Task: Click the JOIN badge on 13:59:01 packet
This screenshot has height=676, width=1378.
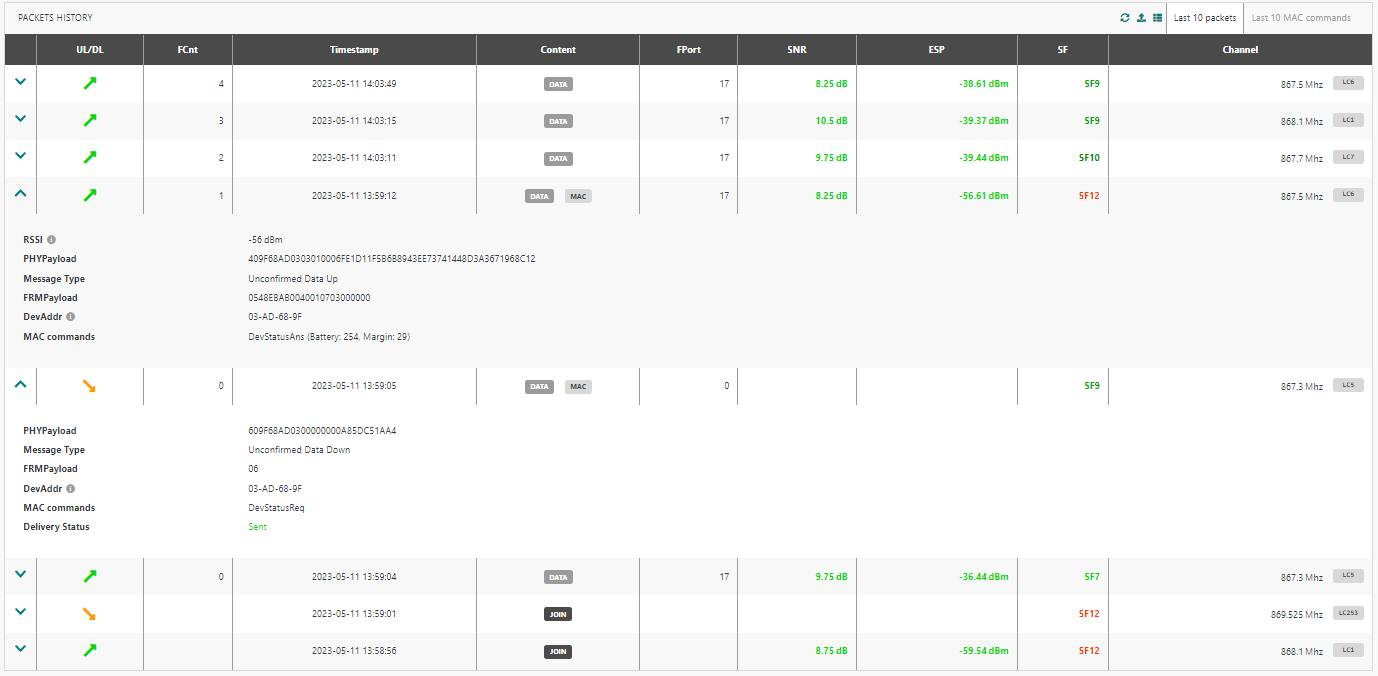Action: [558, 614]
